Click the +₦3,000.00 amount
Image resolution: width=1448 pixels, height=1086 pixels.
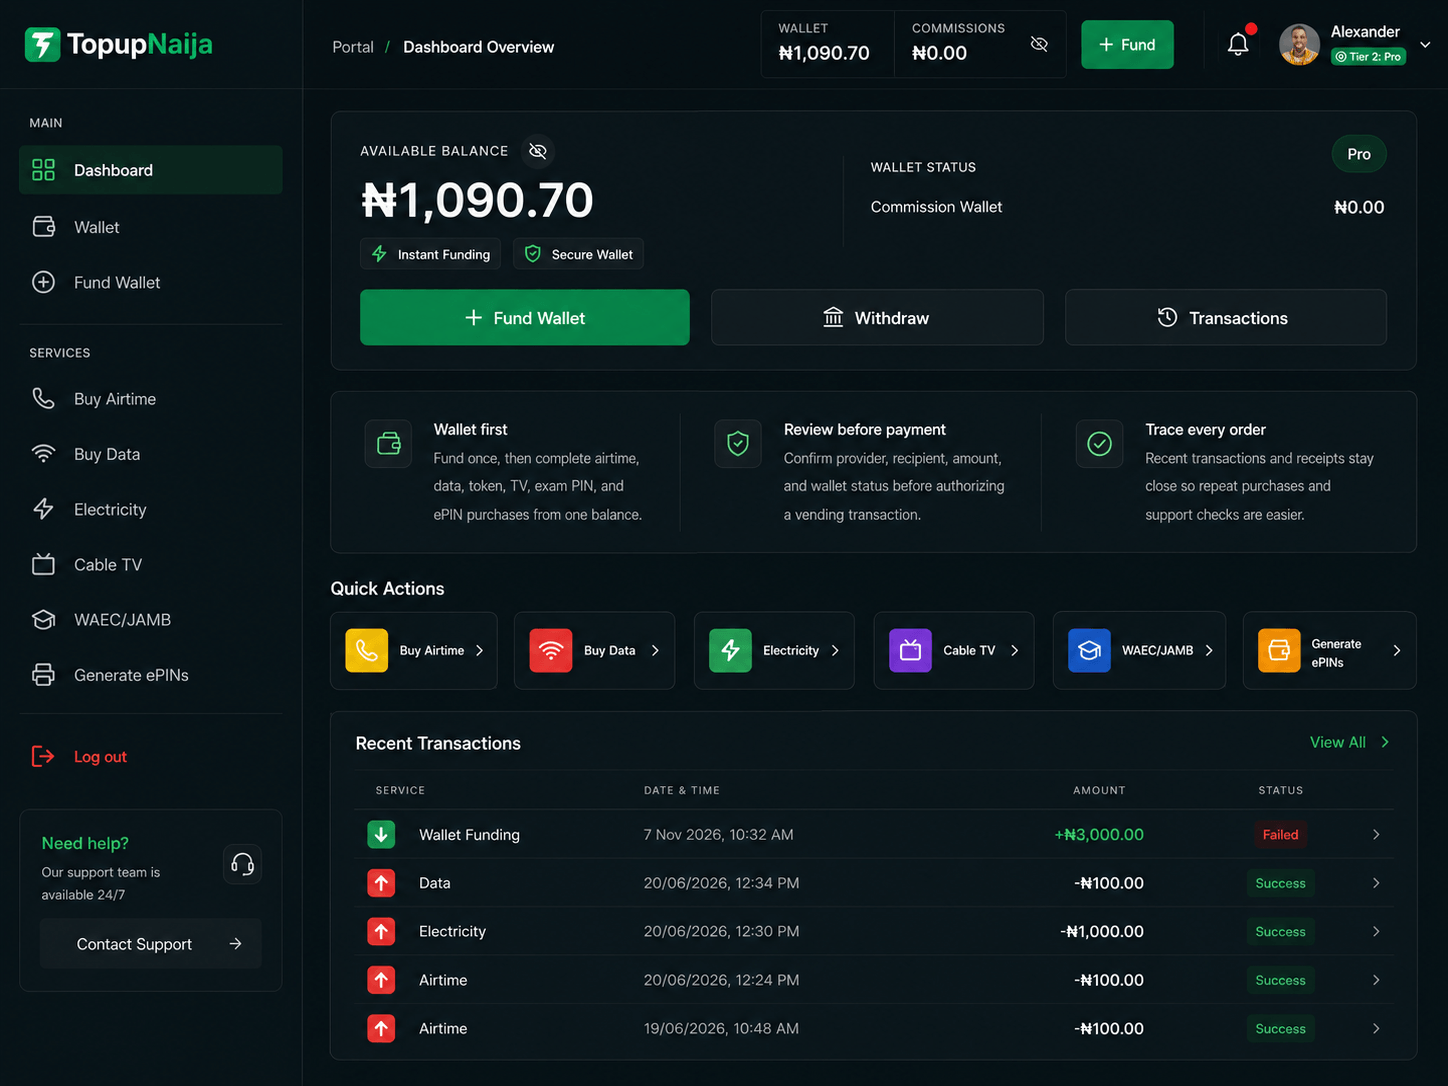[x=1099, y=834]
